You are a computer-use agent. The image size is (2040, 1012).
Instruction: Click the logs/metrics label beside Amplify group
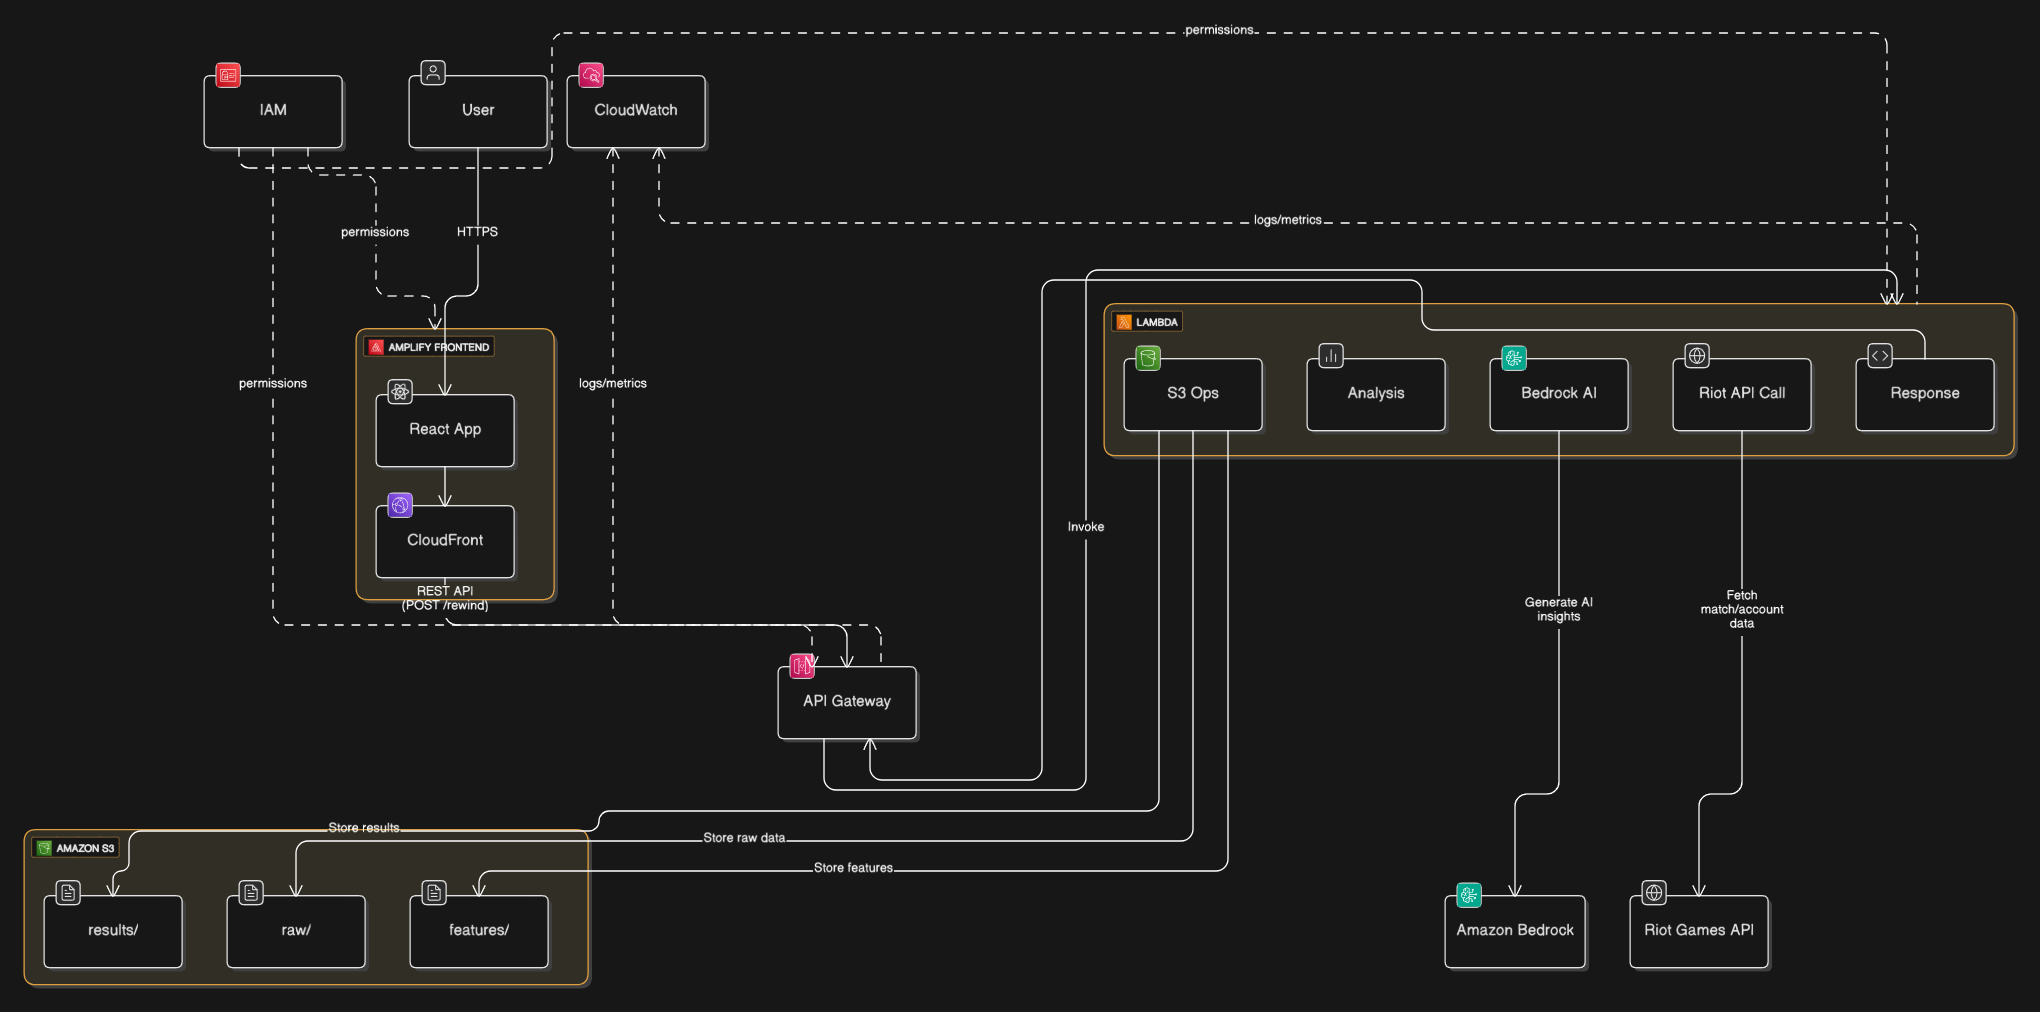613,383
